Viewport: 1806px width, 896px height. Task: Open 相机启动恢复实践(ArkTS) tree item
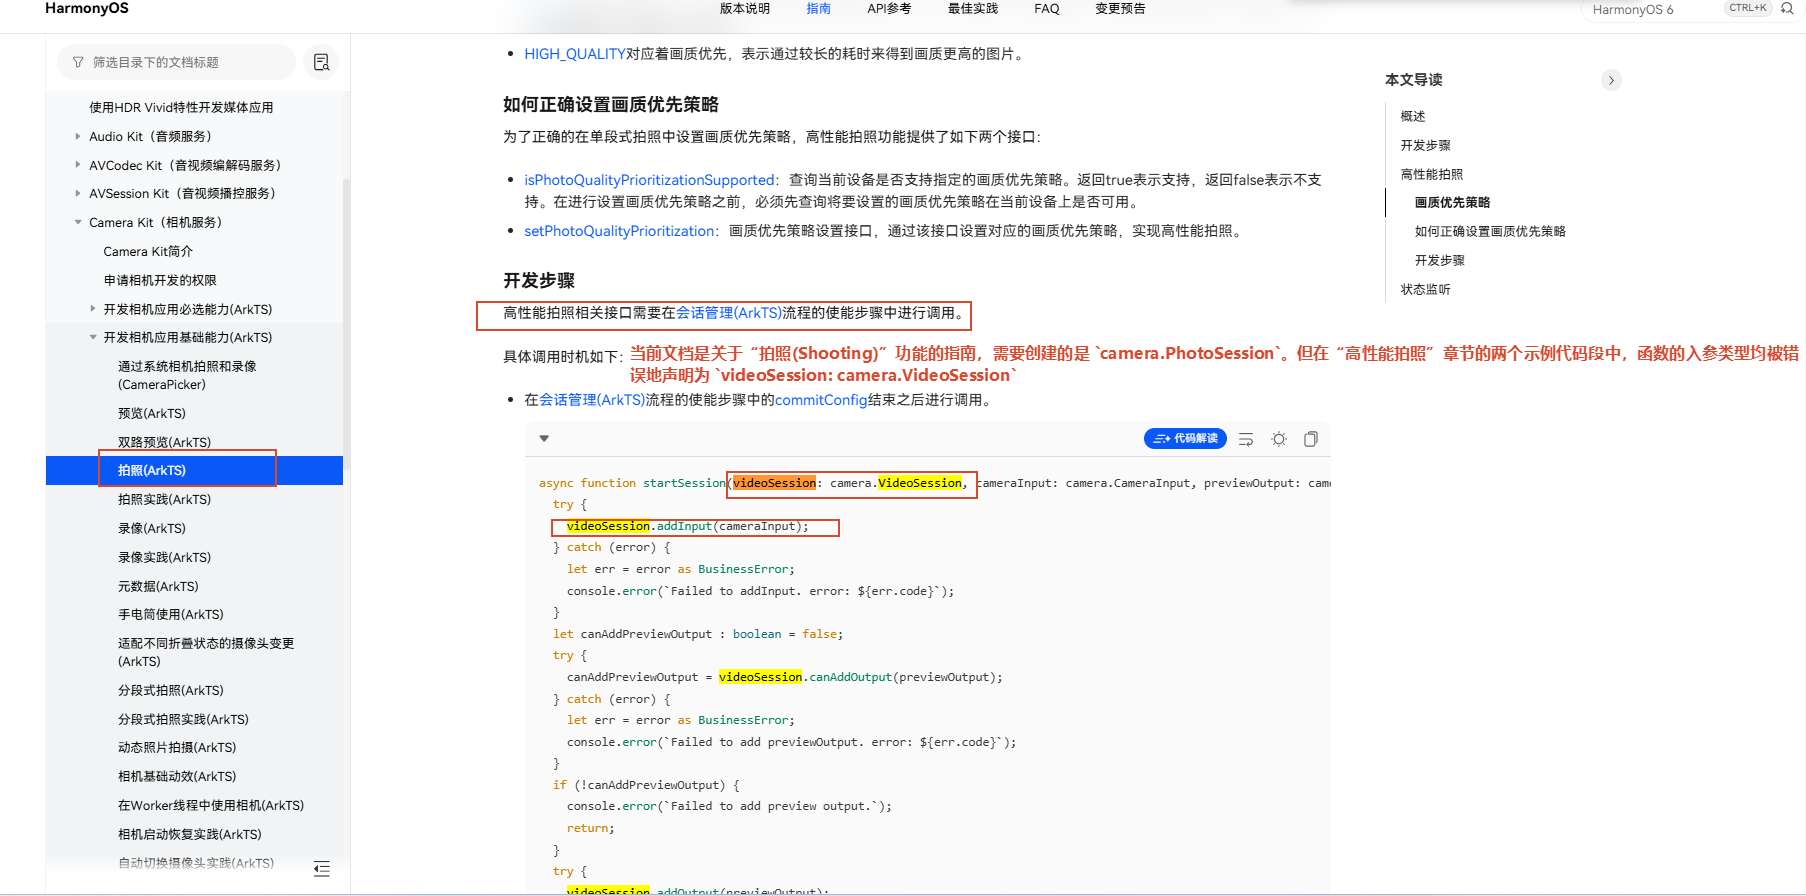(x=190, y=834)
